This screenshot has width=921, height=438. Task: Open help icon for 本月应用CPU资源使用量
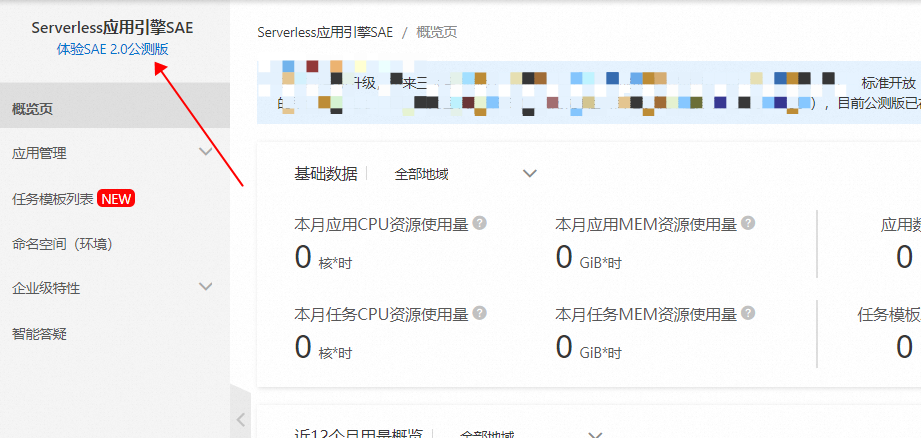(x=480, y=223)
